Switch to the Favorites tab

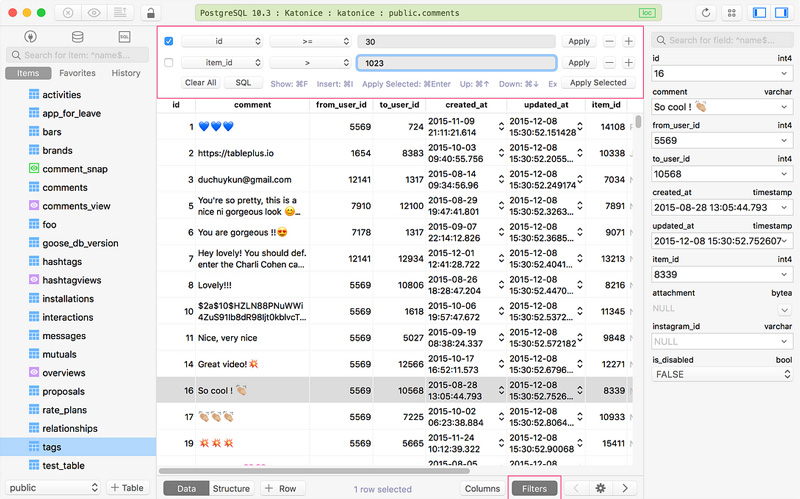[77, 73]
